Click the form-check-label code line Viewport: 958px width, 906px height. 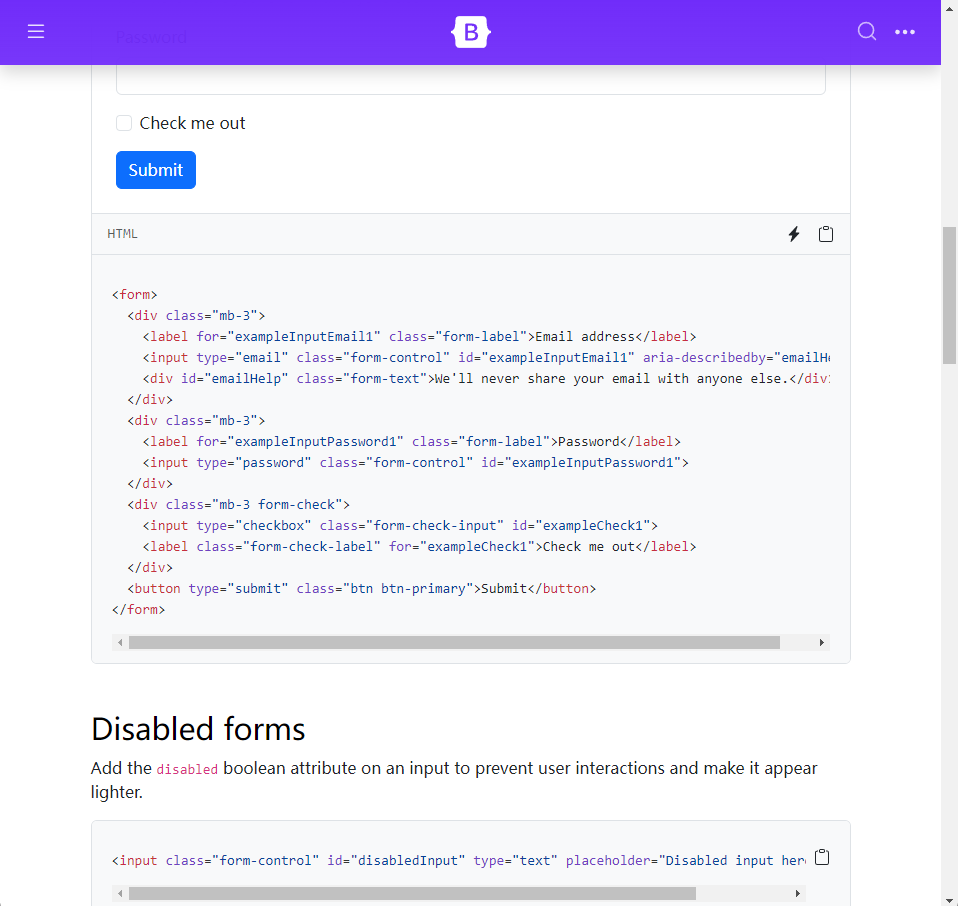point(419,547)
